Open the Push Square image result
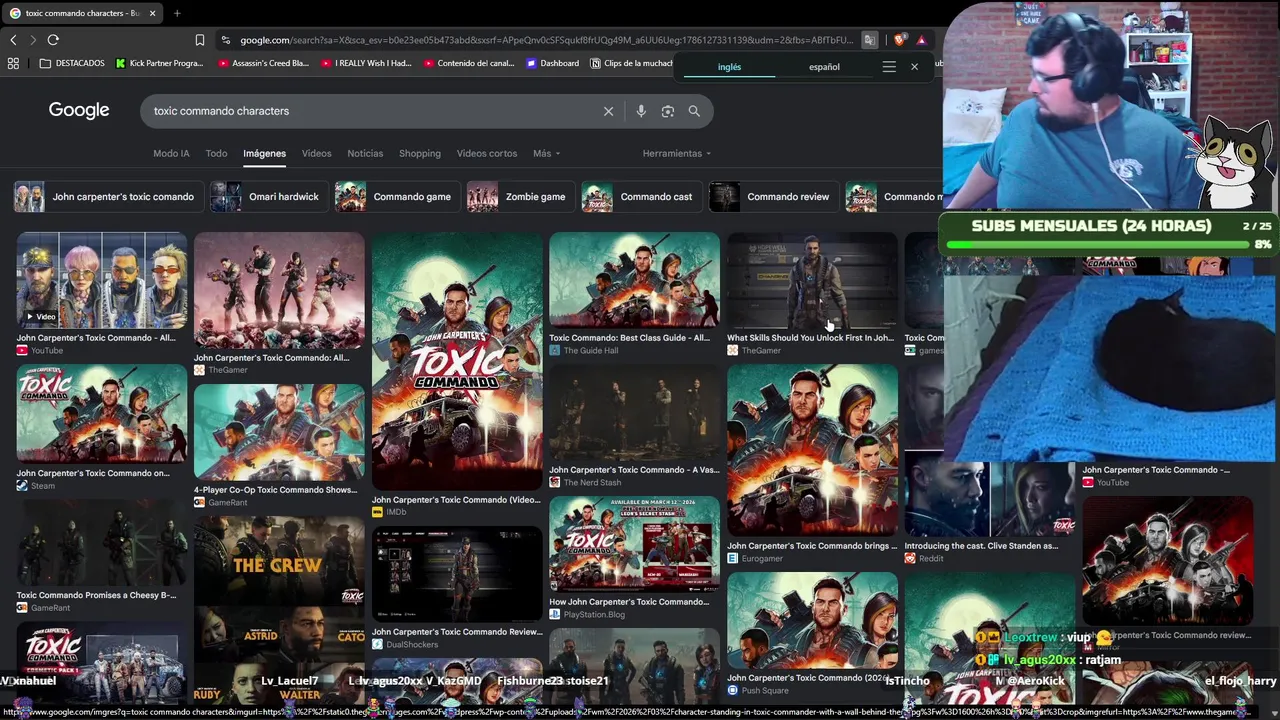The width and height of the screenshot is (1280, 720). click(x=812, y=620)
